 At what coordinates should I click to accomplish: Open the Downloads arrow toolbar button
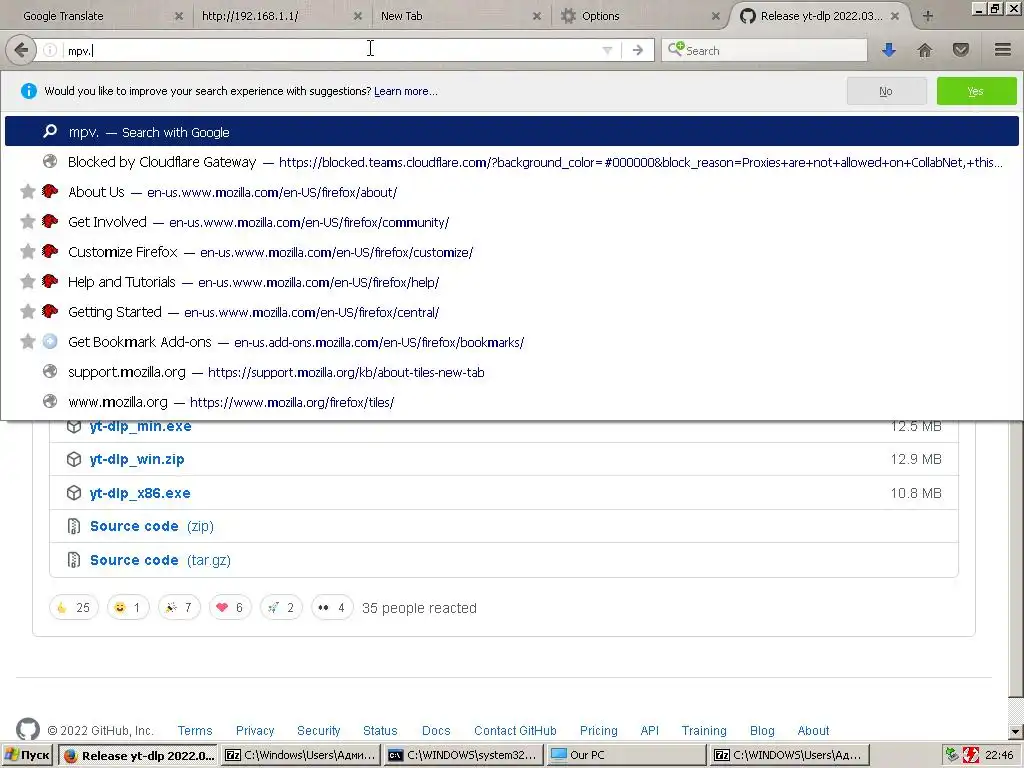[889, 50]
